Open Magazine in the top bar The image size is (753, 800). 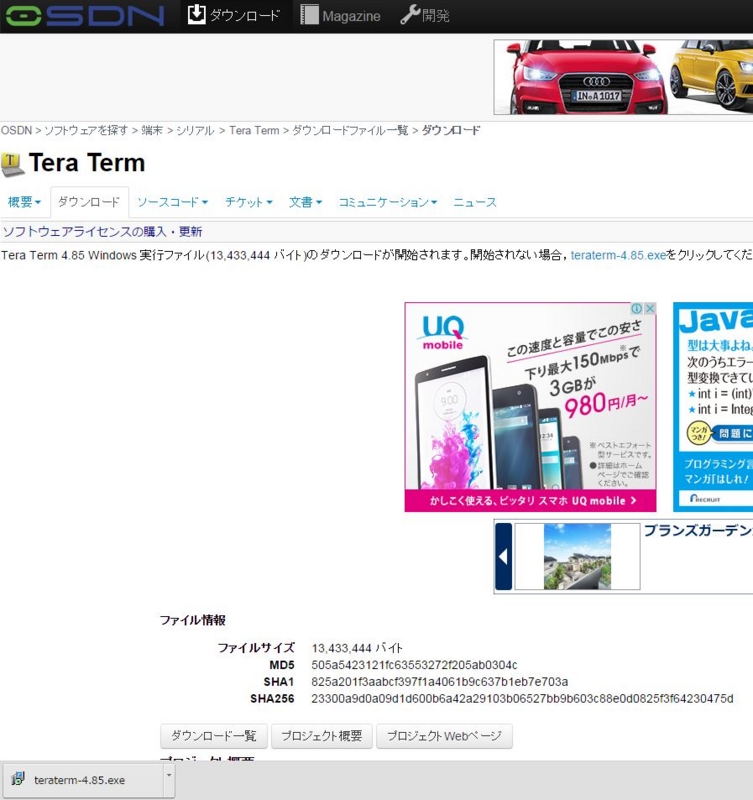(x=340, y=15)
